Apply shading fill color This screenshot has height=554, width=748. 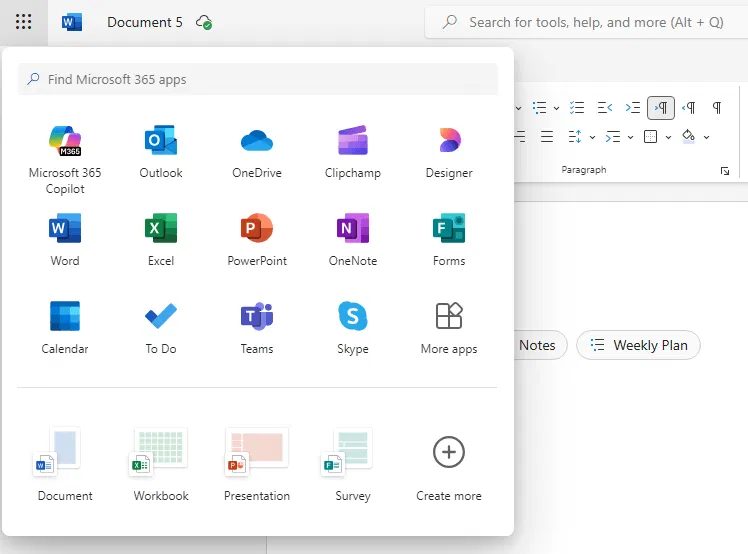pos(688,136)
